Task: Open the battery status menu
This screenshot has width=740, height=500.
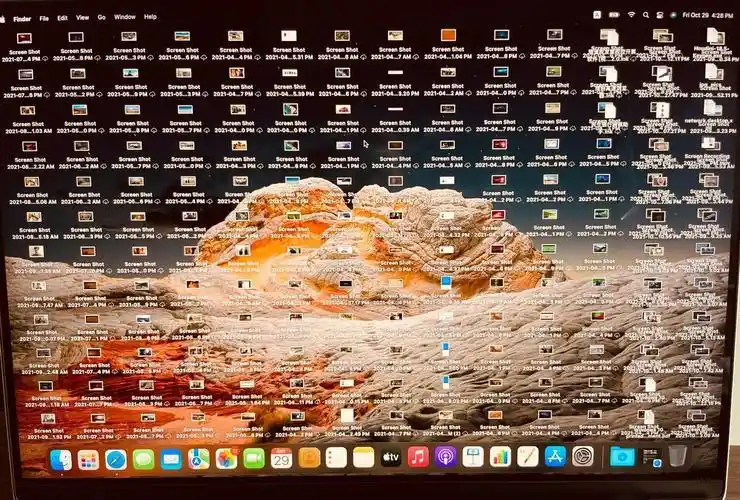Action: click(614, 15)
